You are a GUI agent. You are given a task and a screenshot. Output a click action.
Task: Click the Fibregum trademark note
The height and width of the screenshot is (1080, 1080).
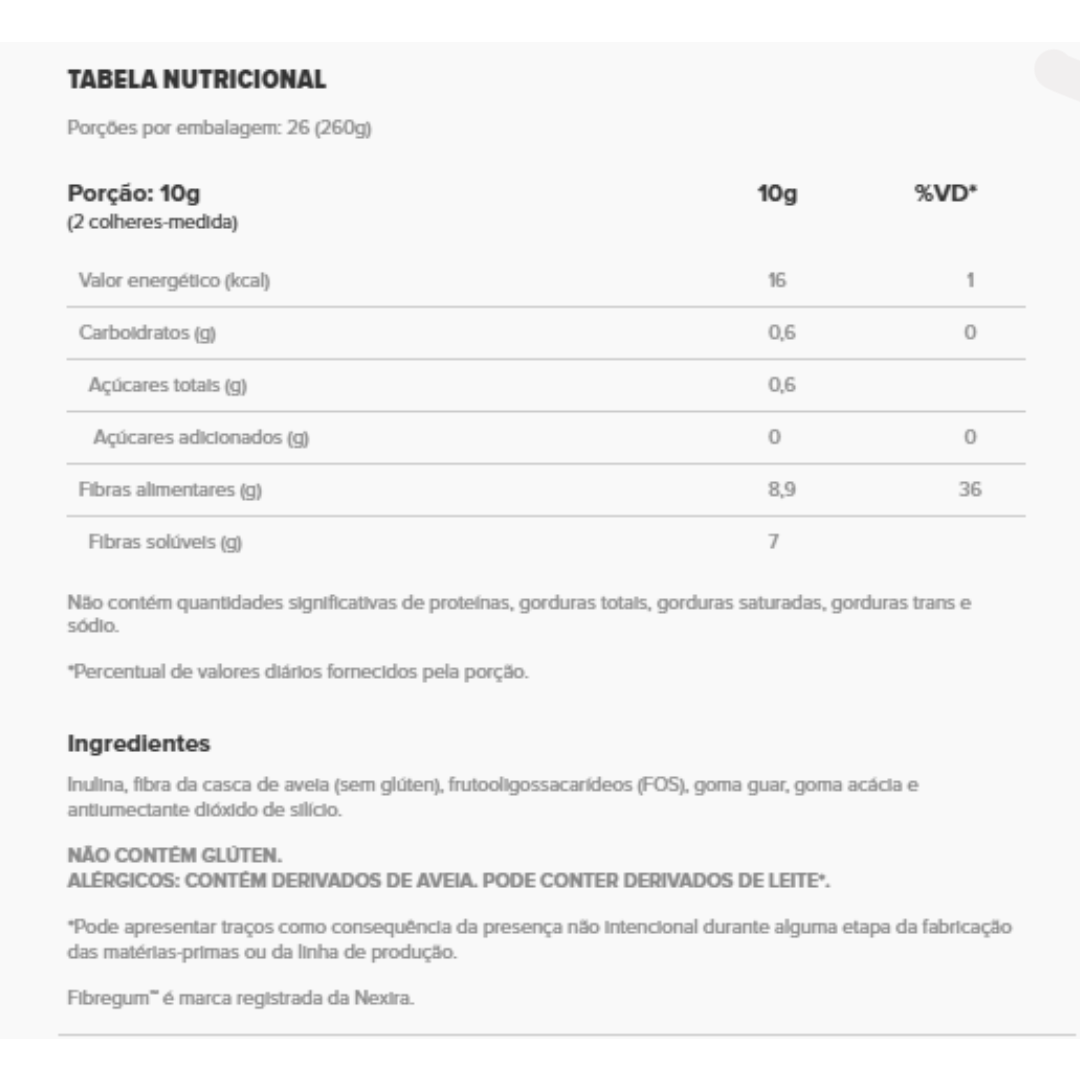240,998
